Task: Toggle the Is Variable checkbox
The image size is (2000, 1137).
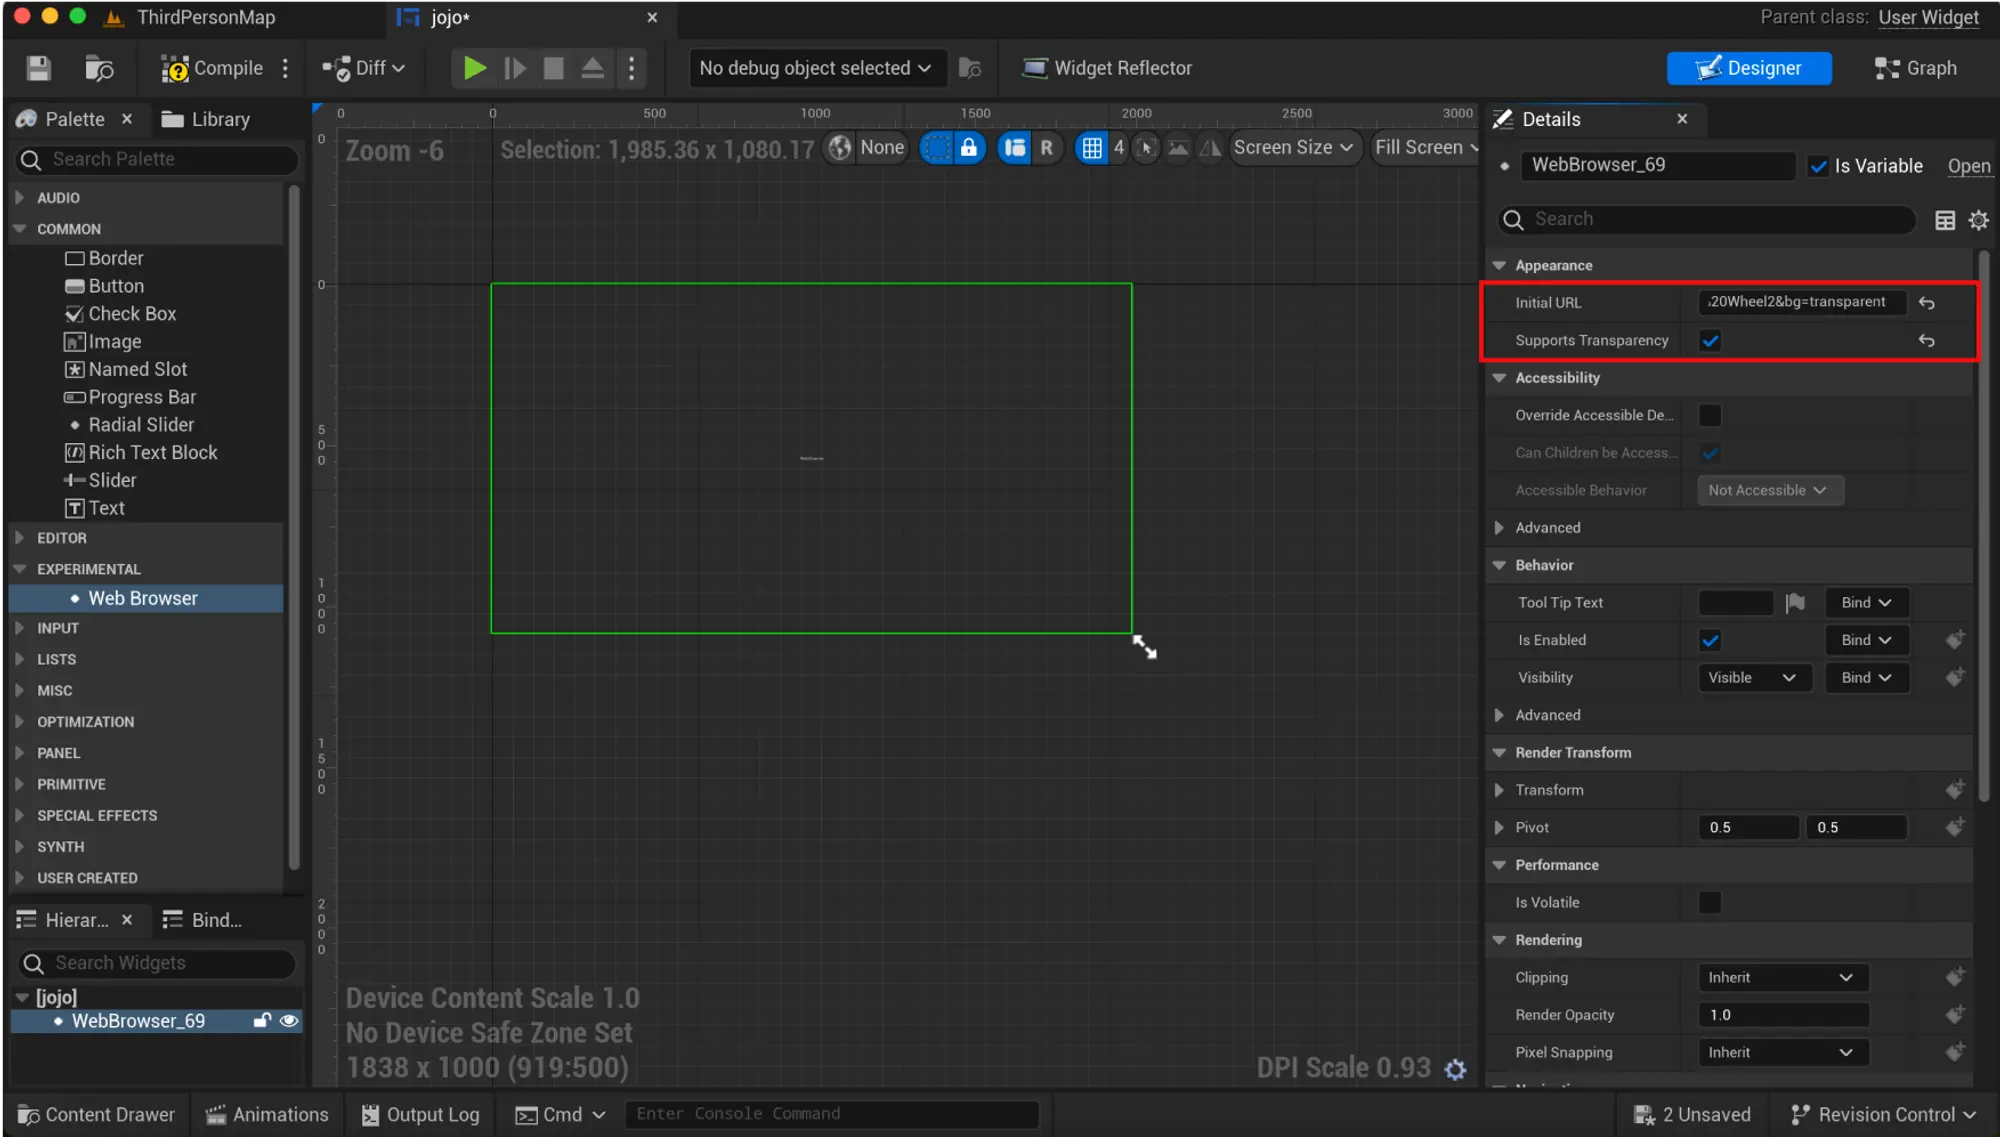Action: click(1818, 166)
